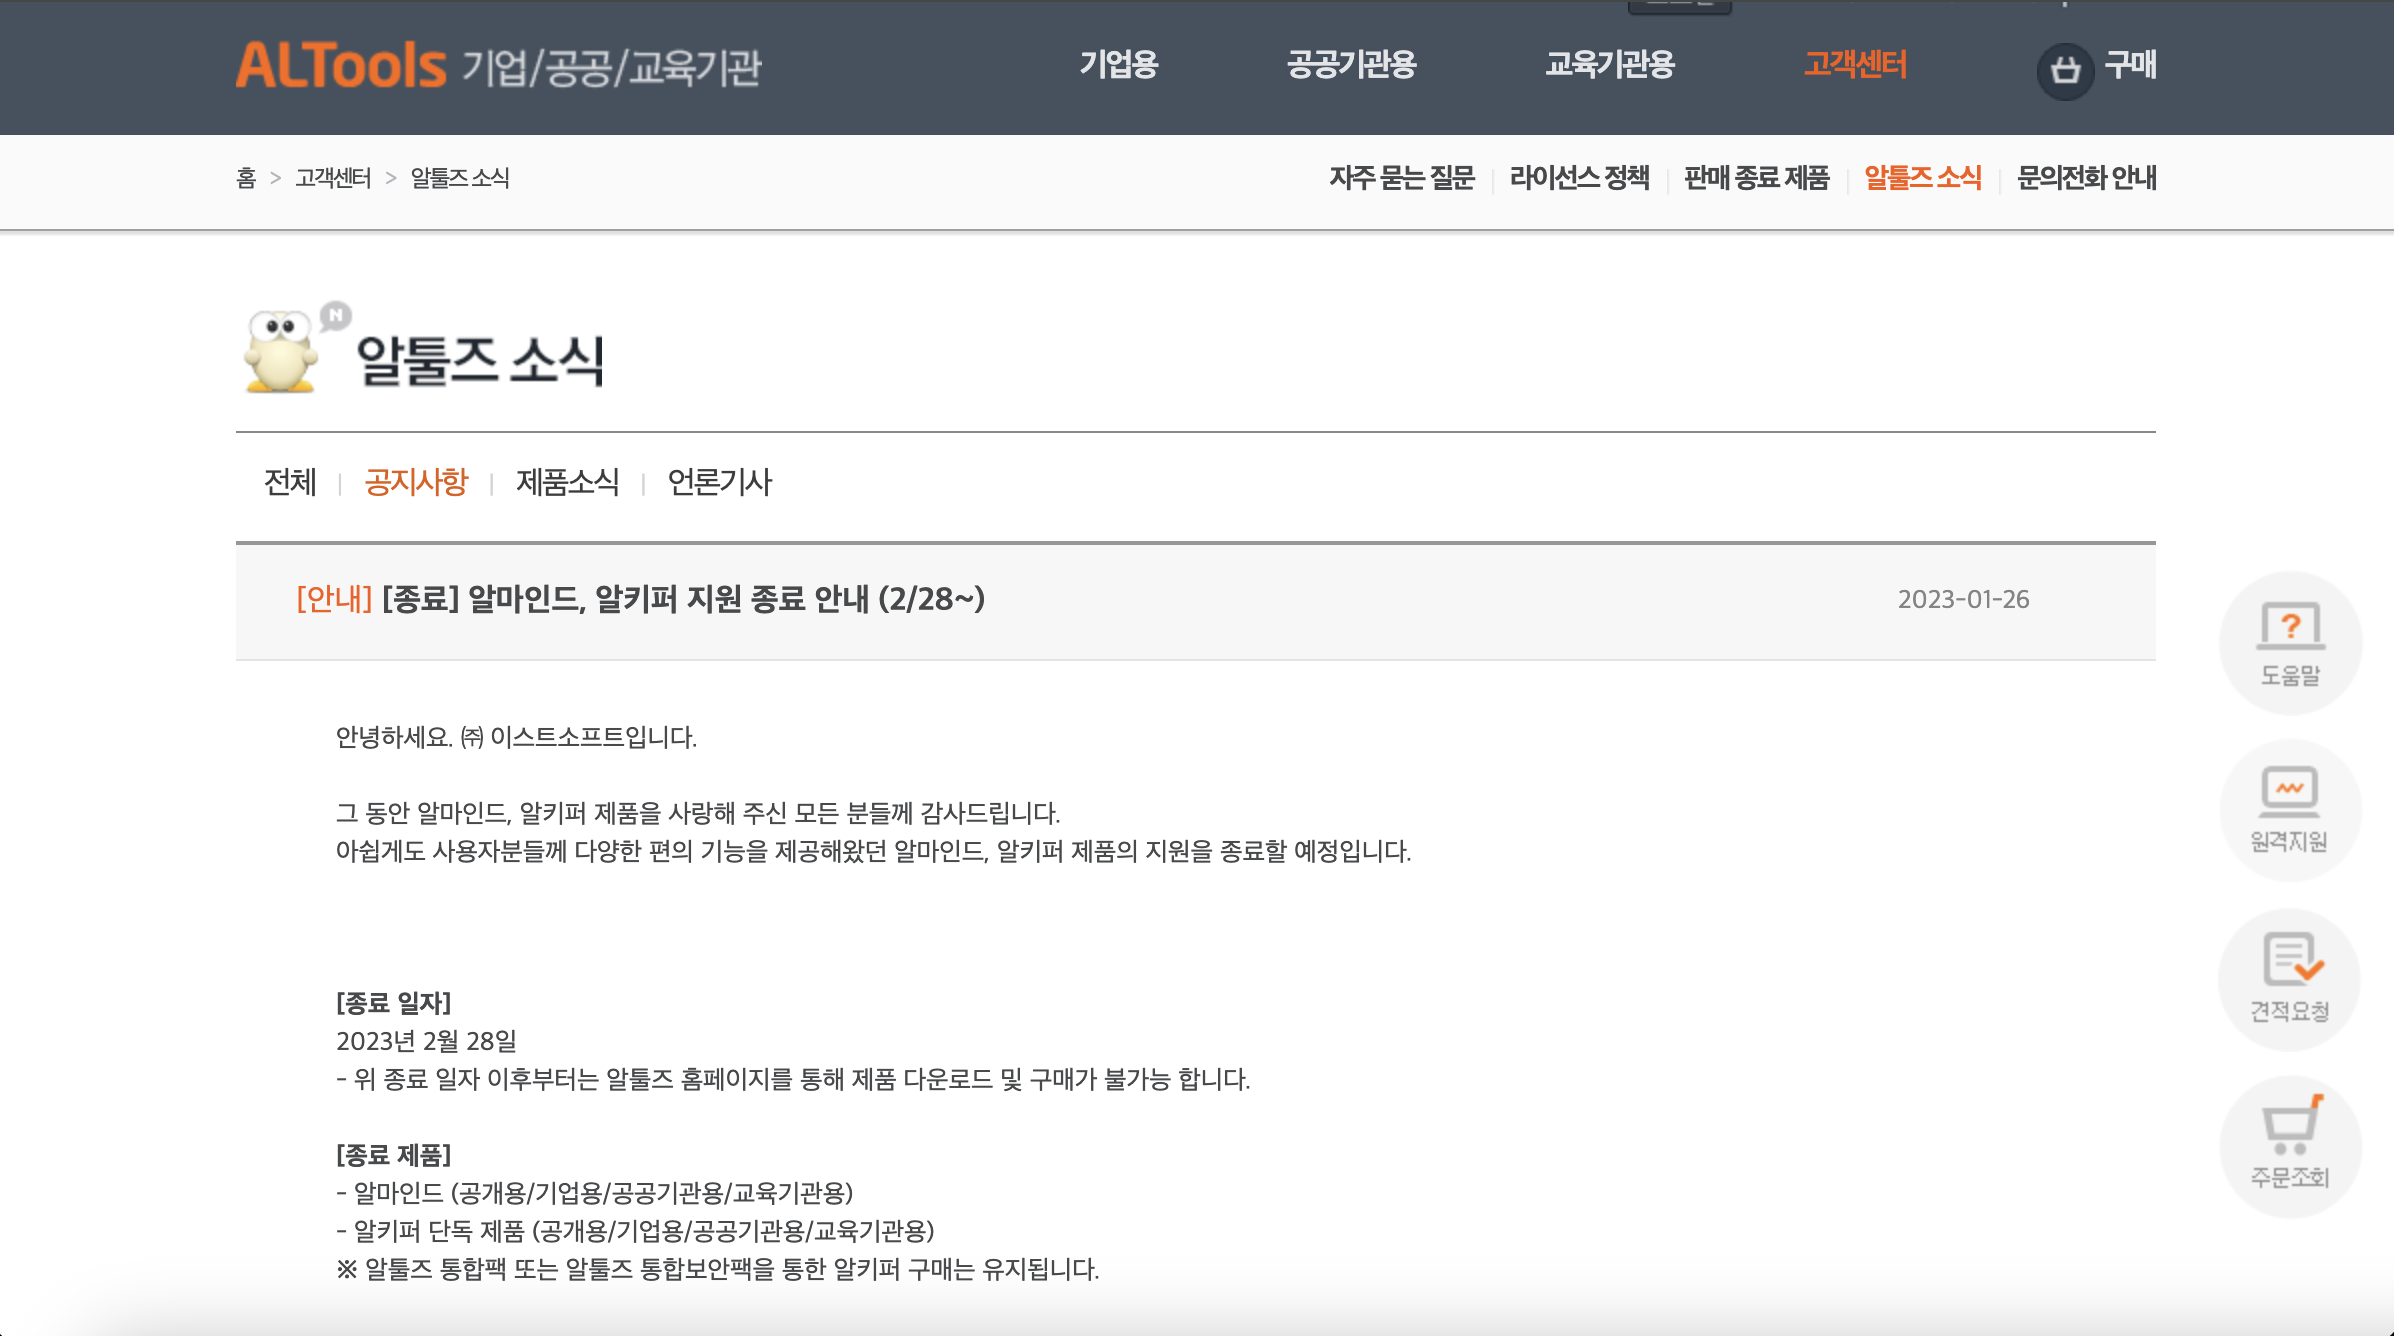
Task: Open the shopping basket 구매 icon
Action: (2065, 70)
